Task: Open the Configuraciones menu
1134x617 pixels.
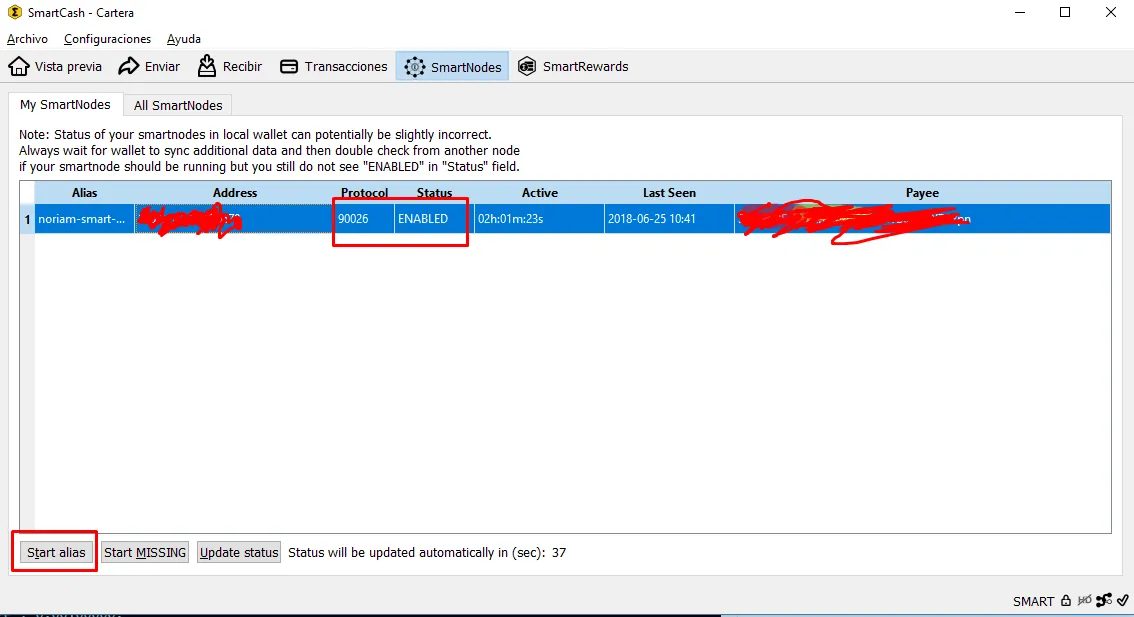Action: pyautogui.click(x=107, y=39)
